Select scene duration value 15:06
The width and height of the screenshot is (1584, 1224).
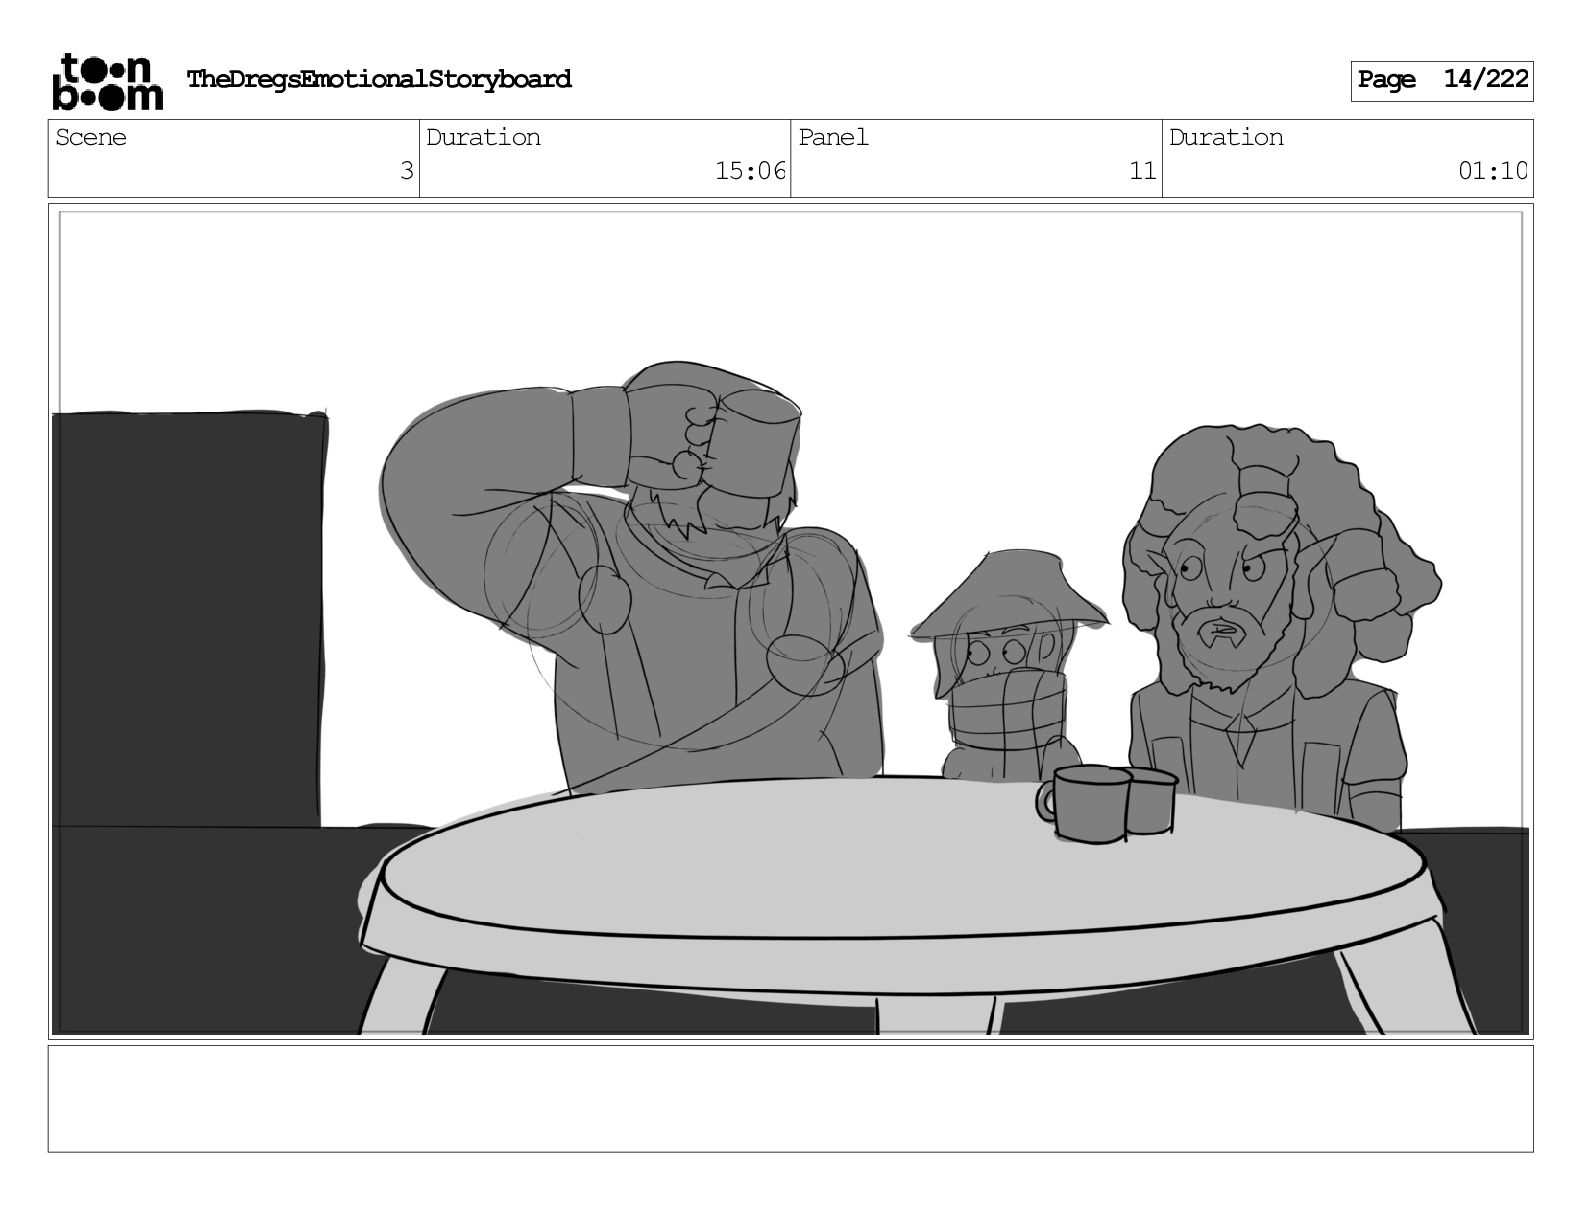750,171
